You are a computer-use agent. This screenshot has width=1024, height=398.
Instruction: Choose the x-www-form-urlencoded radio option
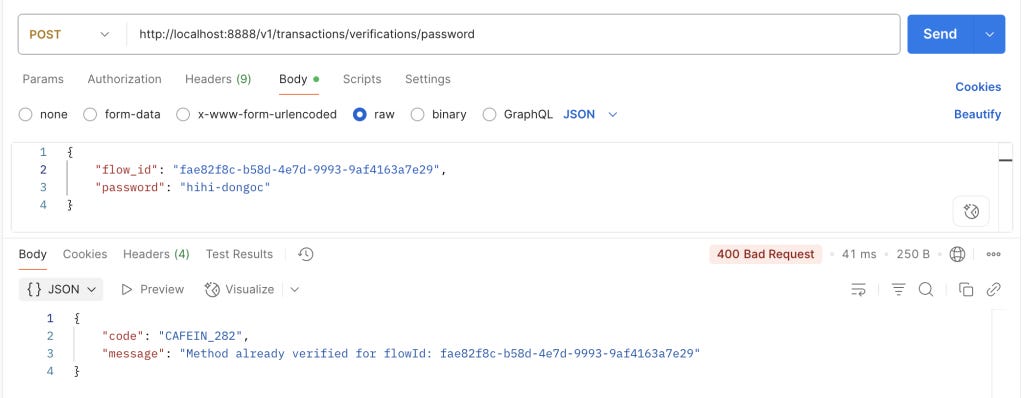point(183,114)
